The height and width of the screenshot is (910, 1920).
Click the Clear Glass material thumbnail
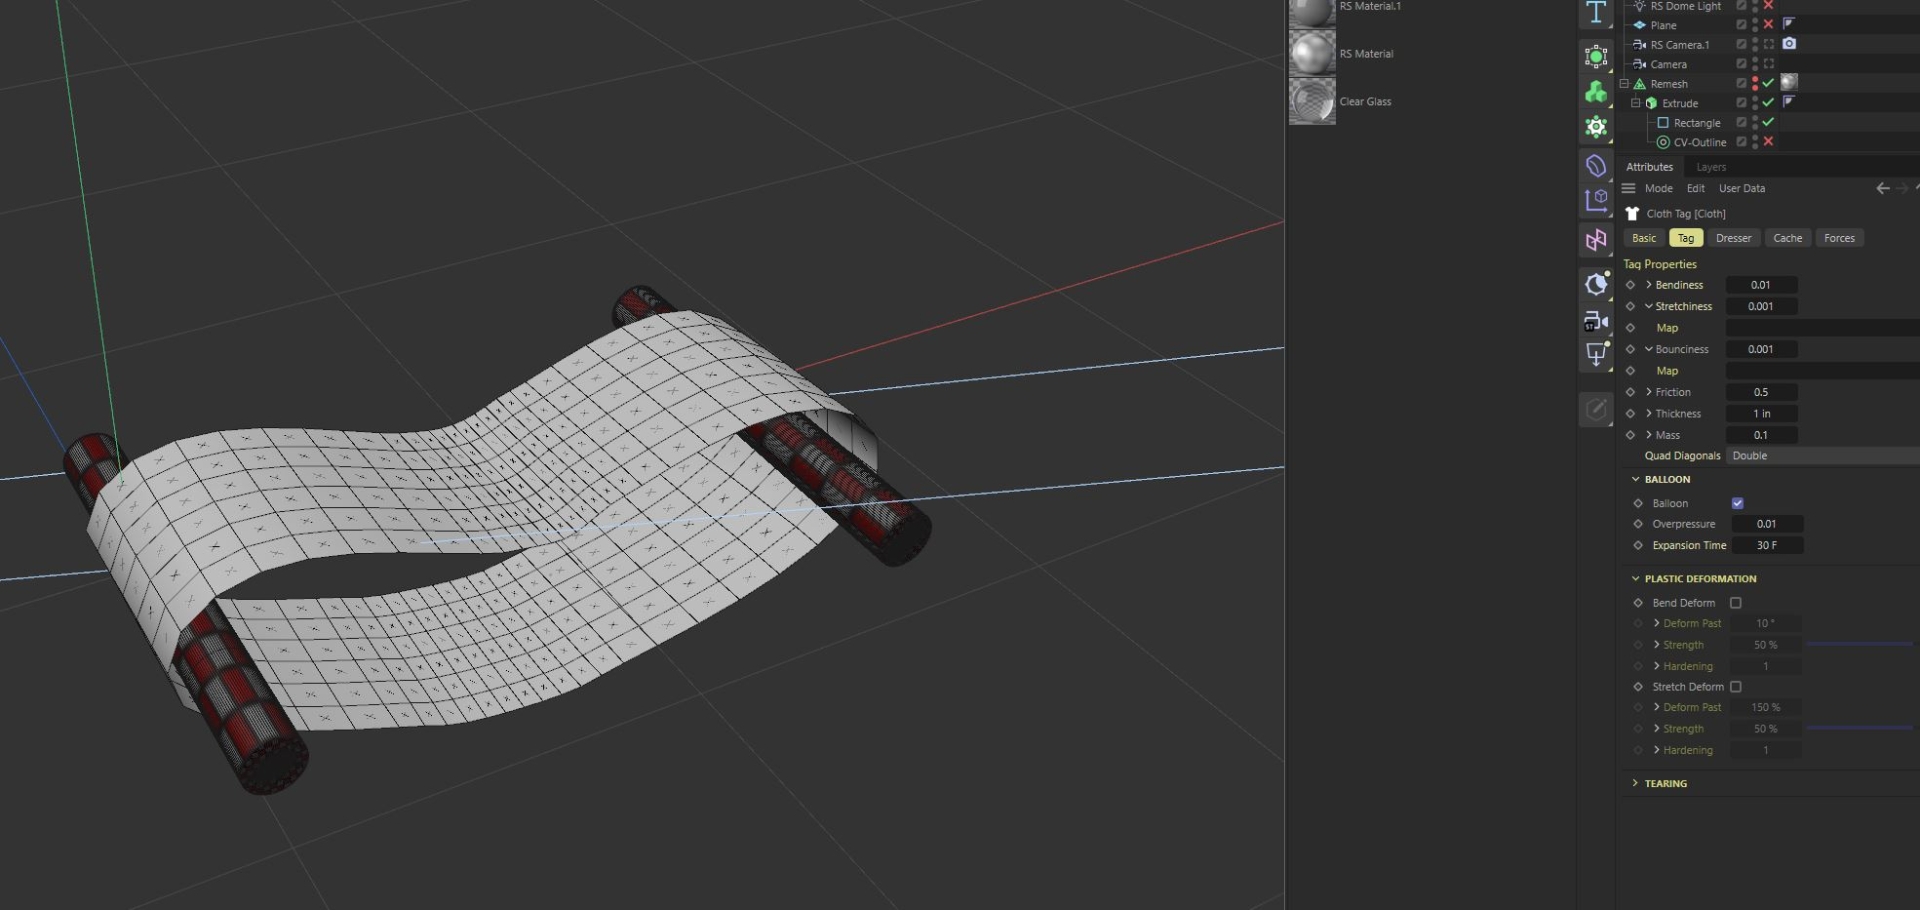(1312, 101)
